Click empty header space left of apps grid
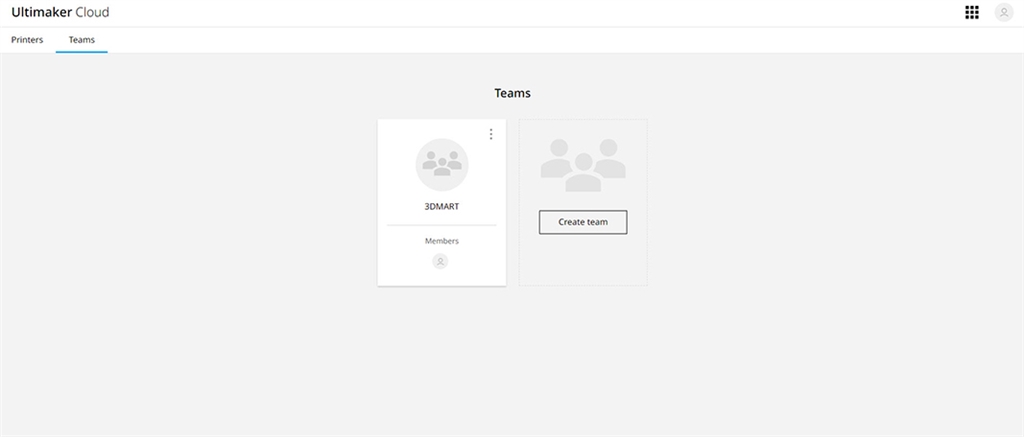The height and width of the screenshot is (437, 1024). tap(800, 13)
